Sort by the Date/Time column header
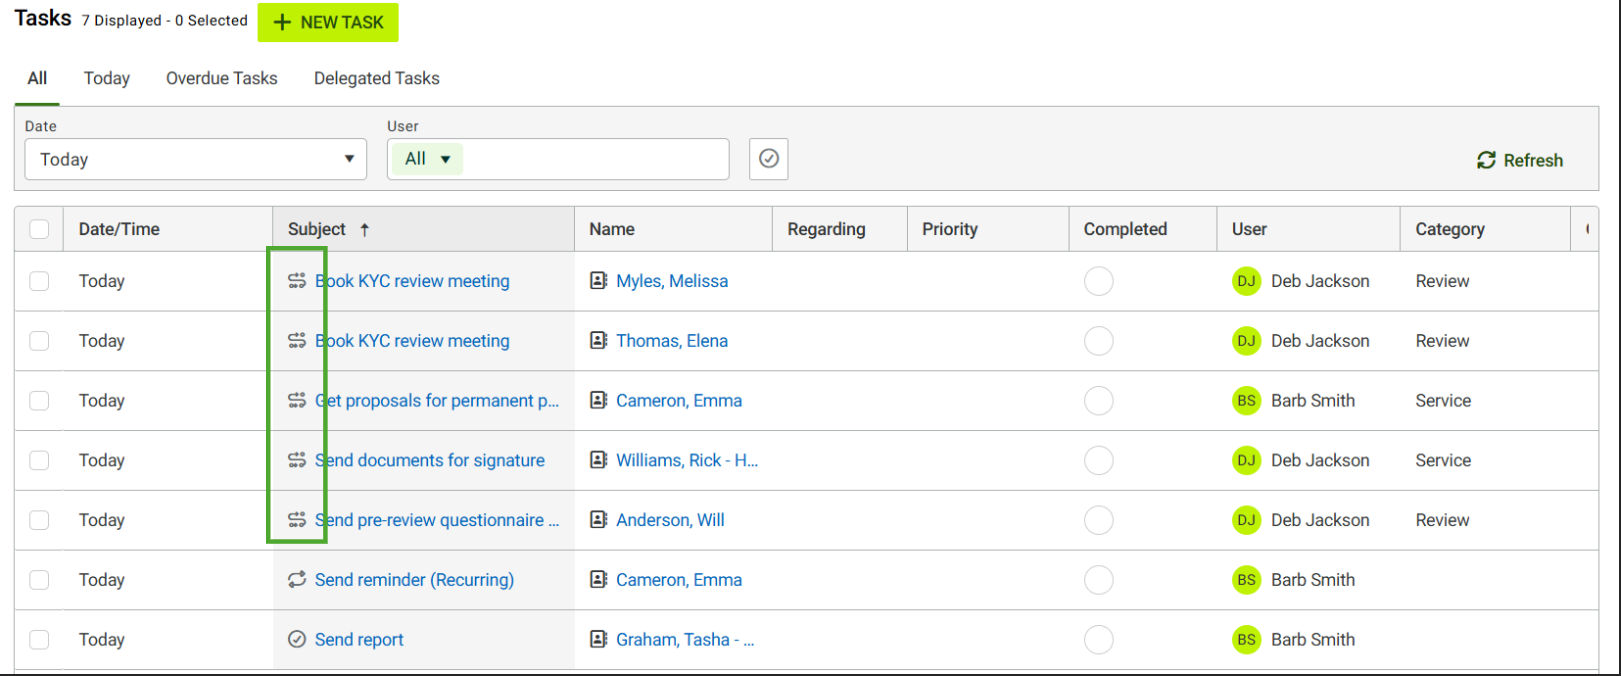The width and height of the screenshot is (1621, 676). 167,229
